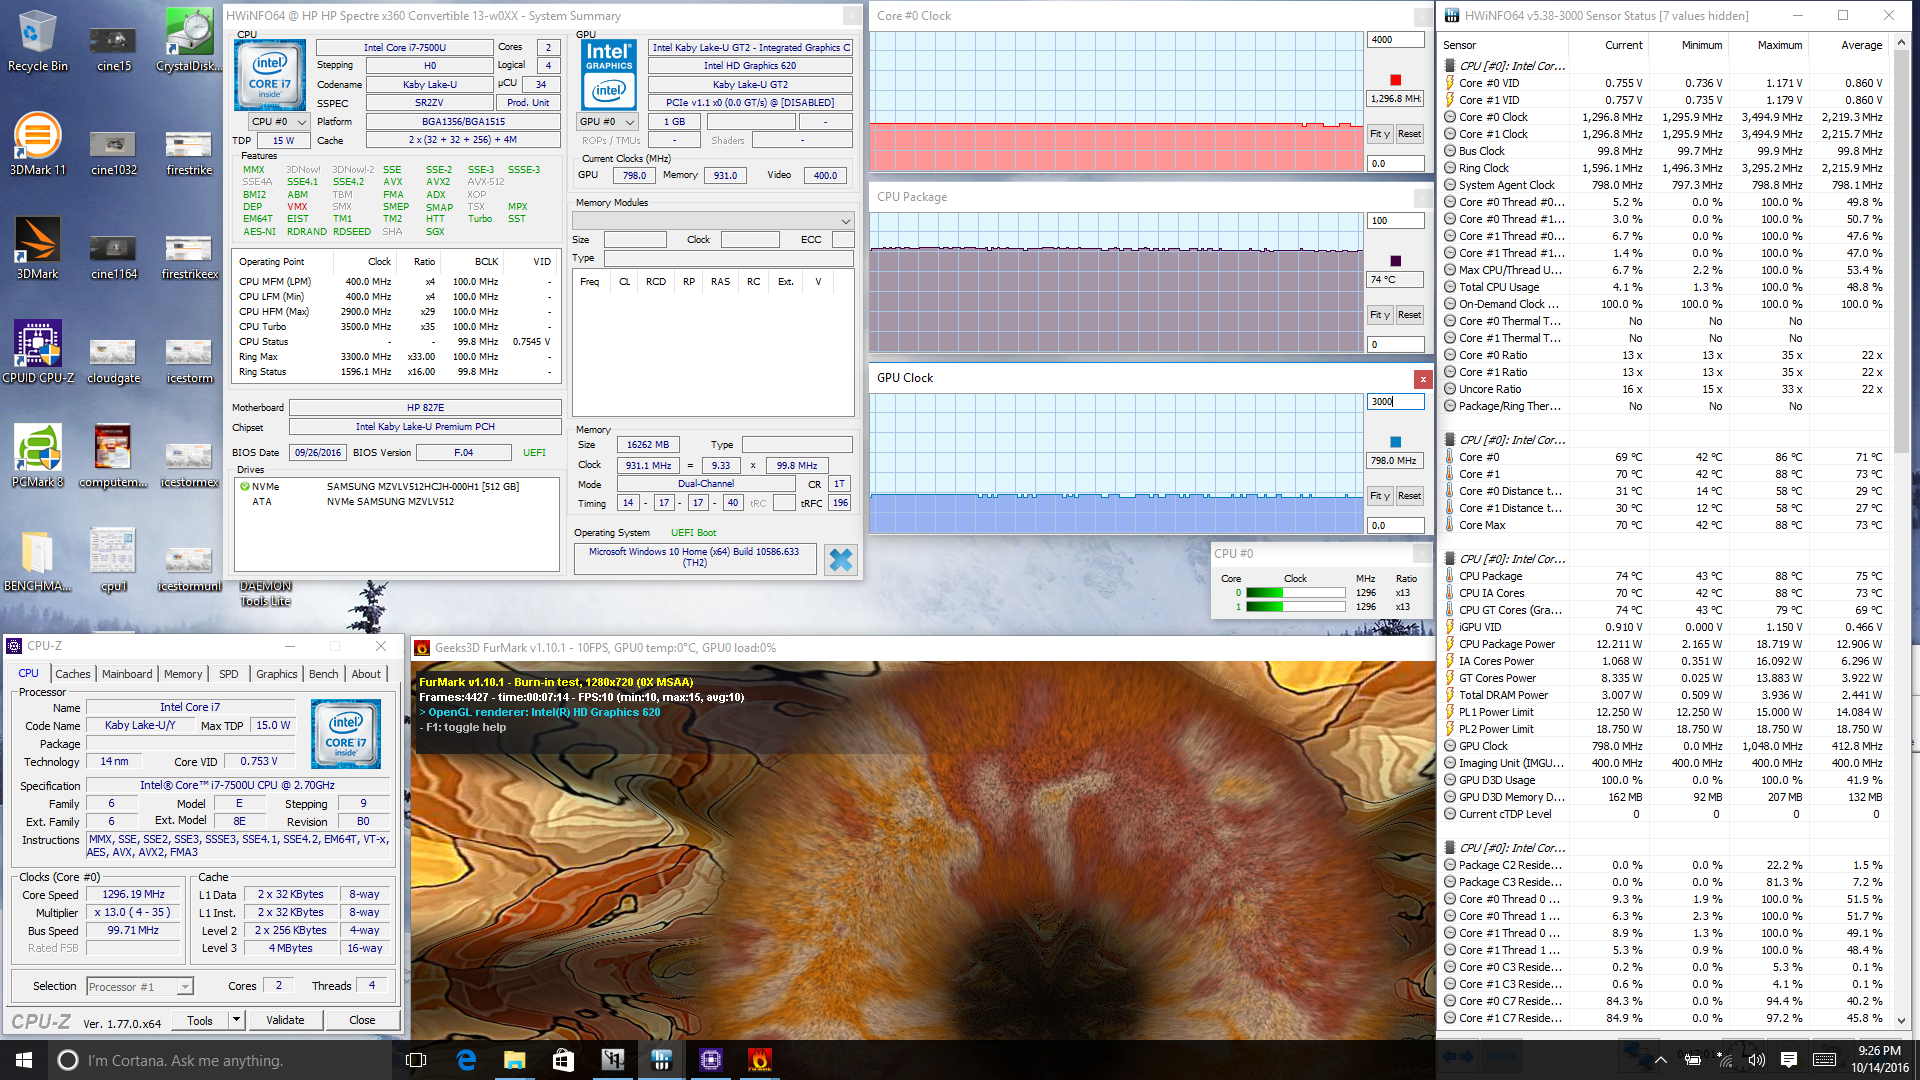Open Action Center notifications icon

pos(1789,1060)
